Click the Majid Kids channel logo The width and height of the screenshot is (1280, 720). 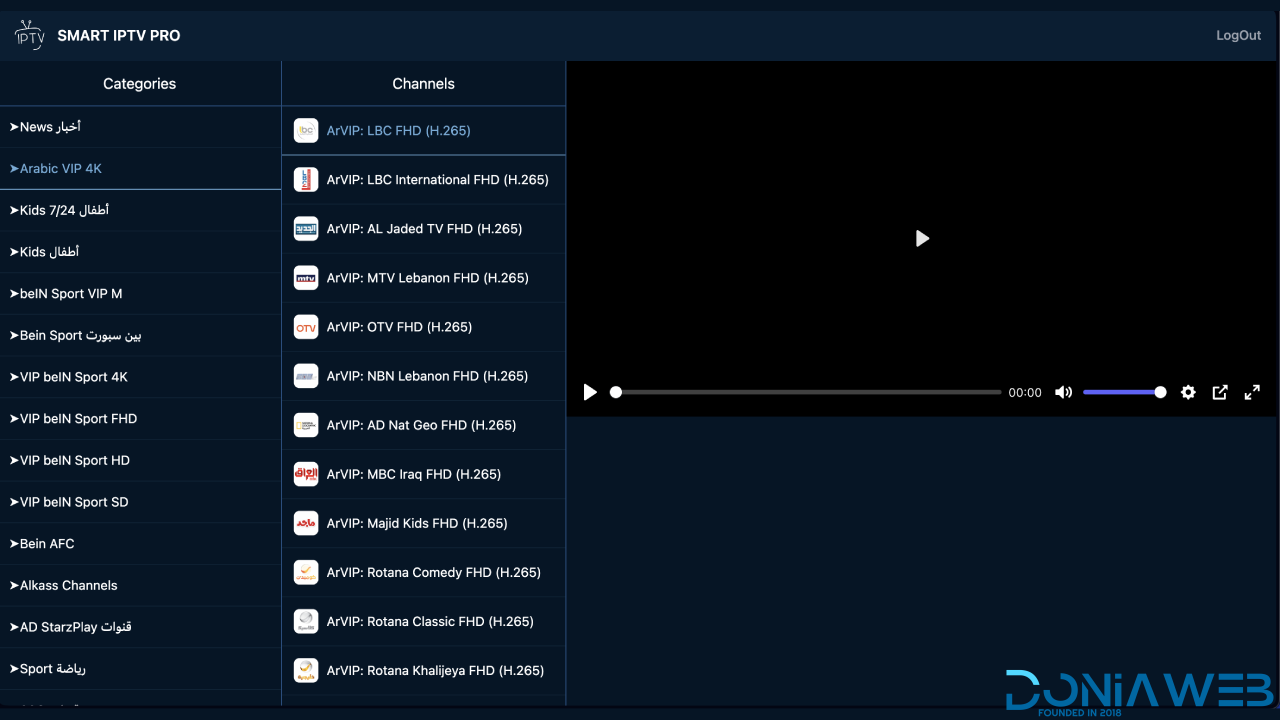pos(306,523)
